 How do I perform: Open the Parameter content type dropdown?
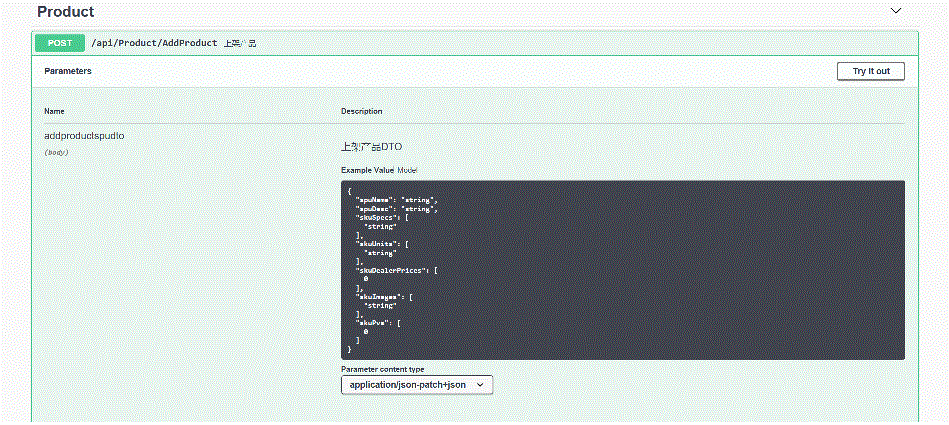point(417,384)
